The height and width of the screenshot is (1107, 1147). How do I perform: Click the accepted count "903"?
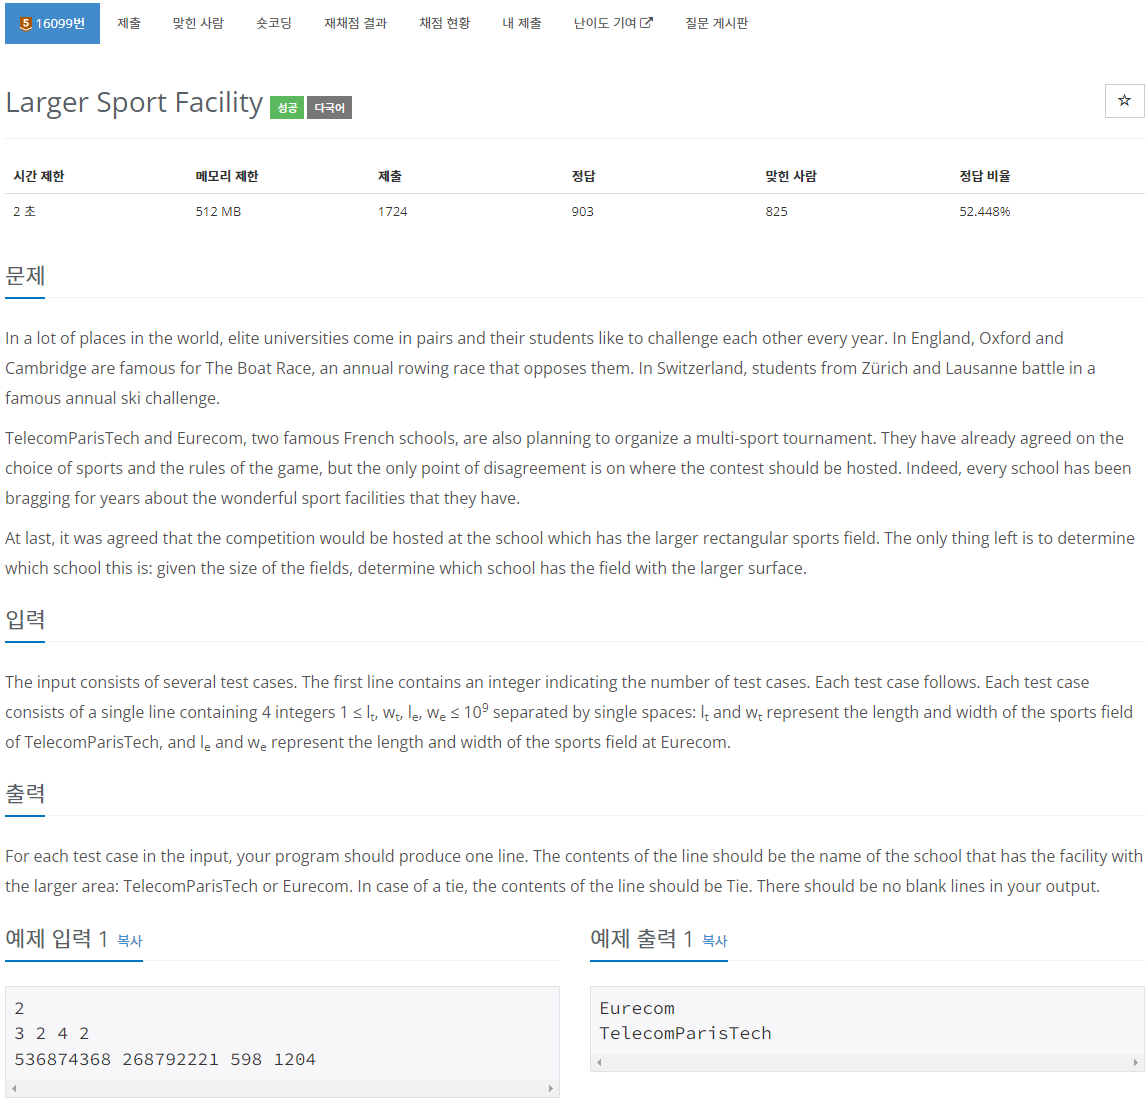coord(582,211)
